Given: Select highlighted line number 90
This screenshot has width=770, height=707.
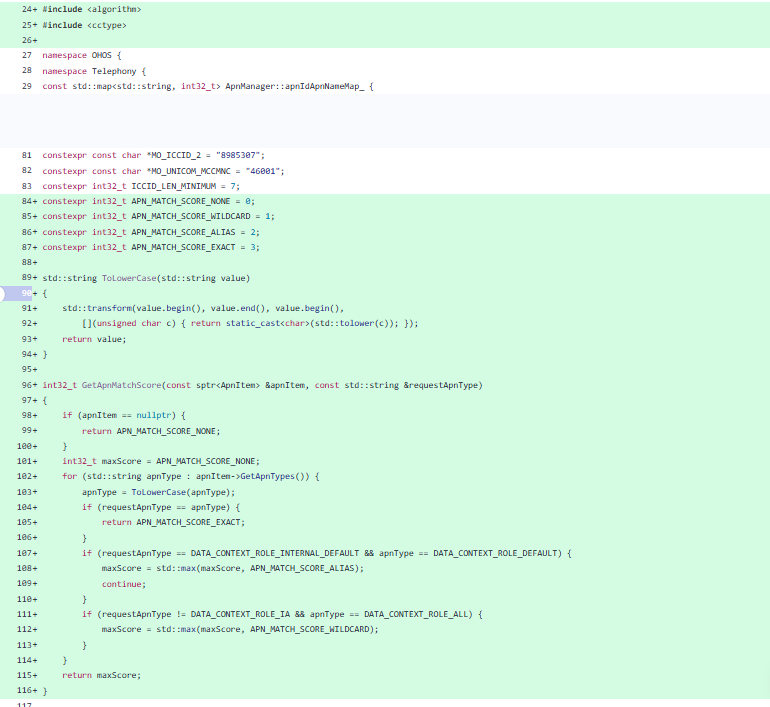Looking at the screenshot, I should click(27, 294).
